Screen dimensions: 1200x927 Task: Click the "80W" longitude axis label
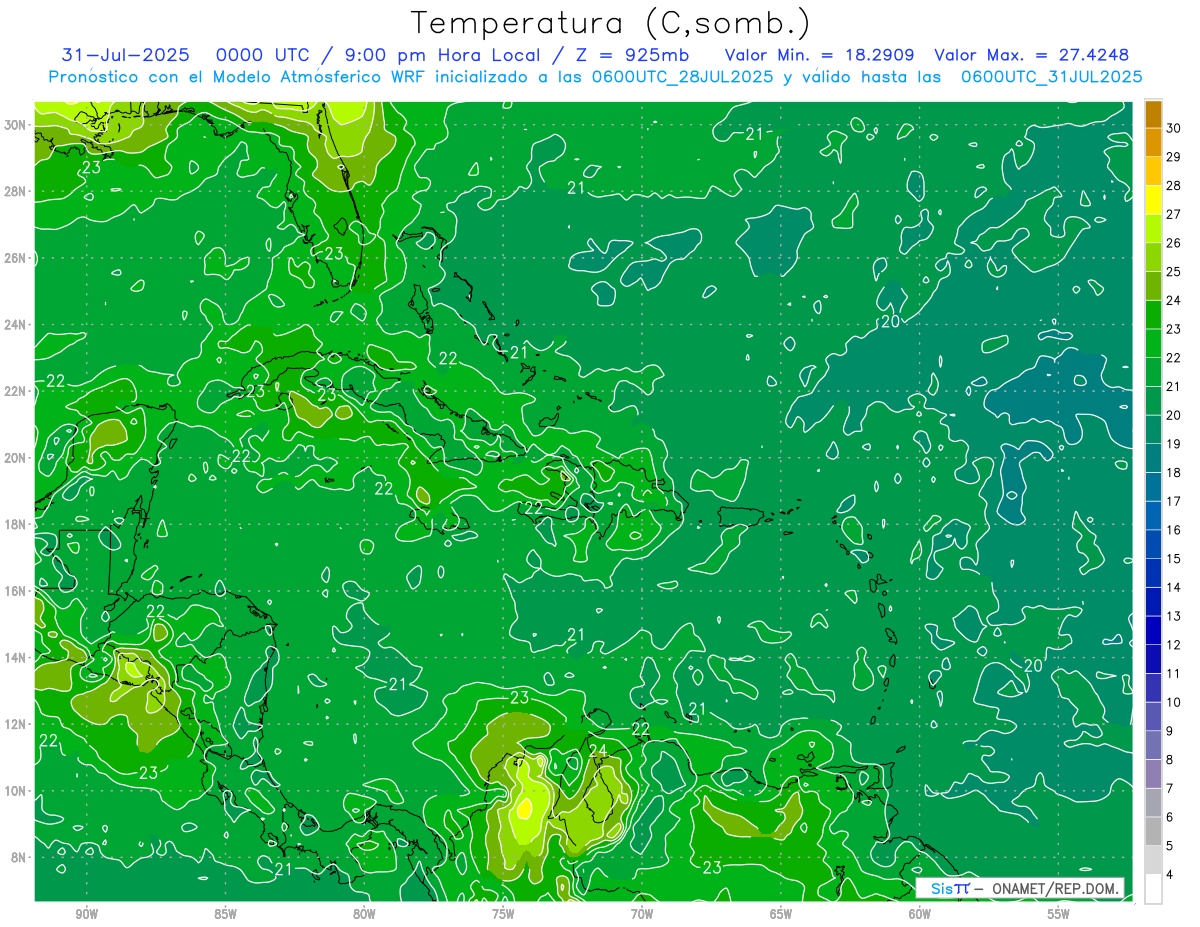pos(364,914)
